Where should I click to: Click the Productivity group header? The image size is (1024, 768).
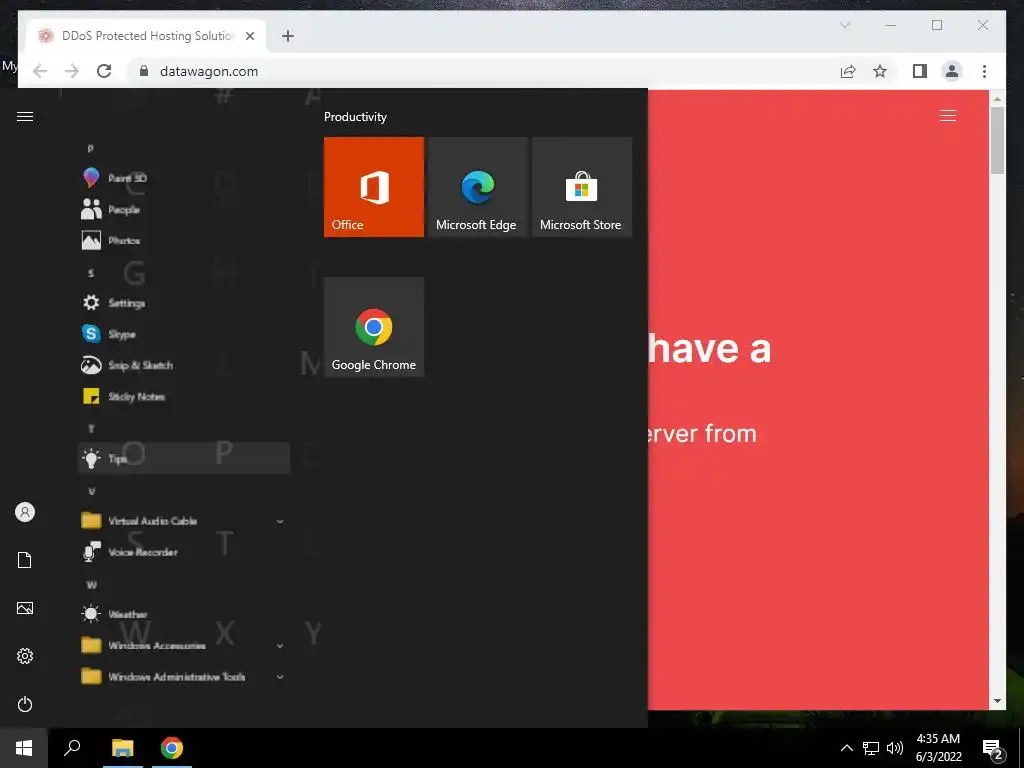pos(355,117)
